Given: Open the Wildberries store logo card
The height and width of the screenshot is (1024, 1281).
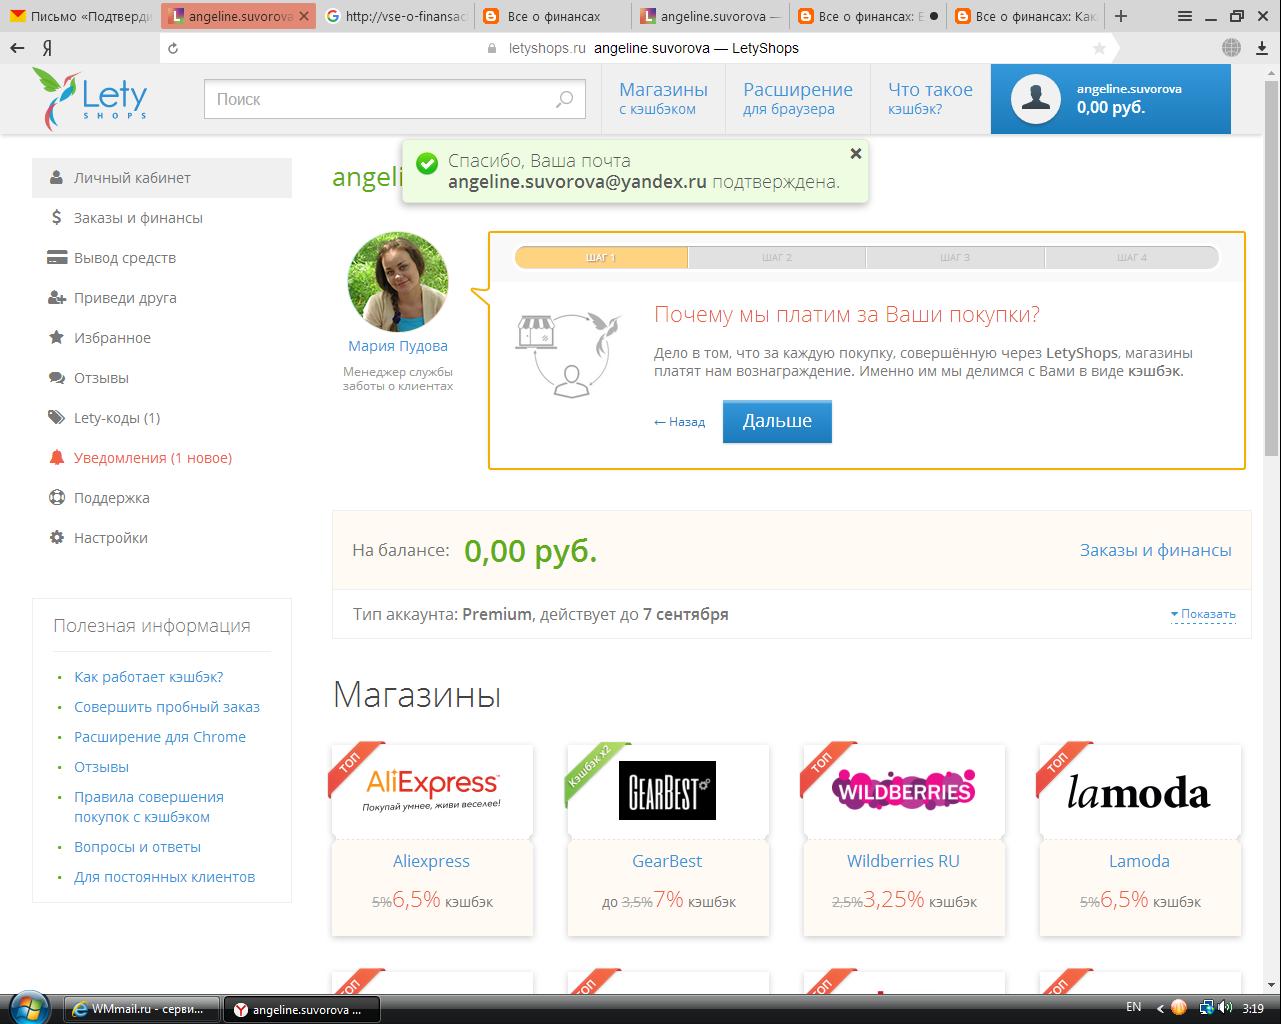Looking at the screenshot, I should 904,790.
